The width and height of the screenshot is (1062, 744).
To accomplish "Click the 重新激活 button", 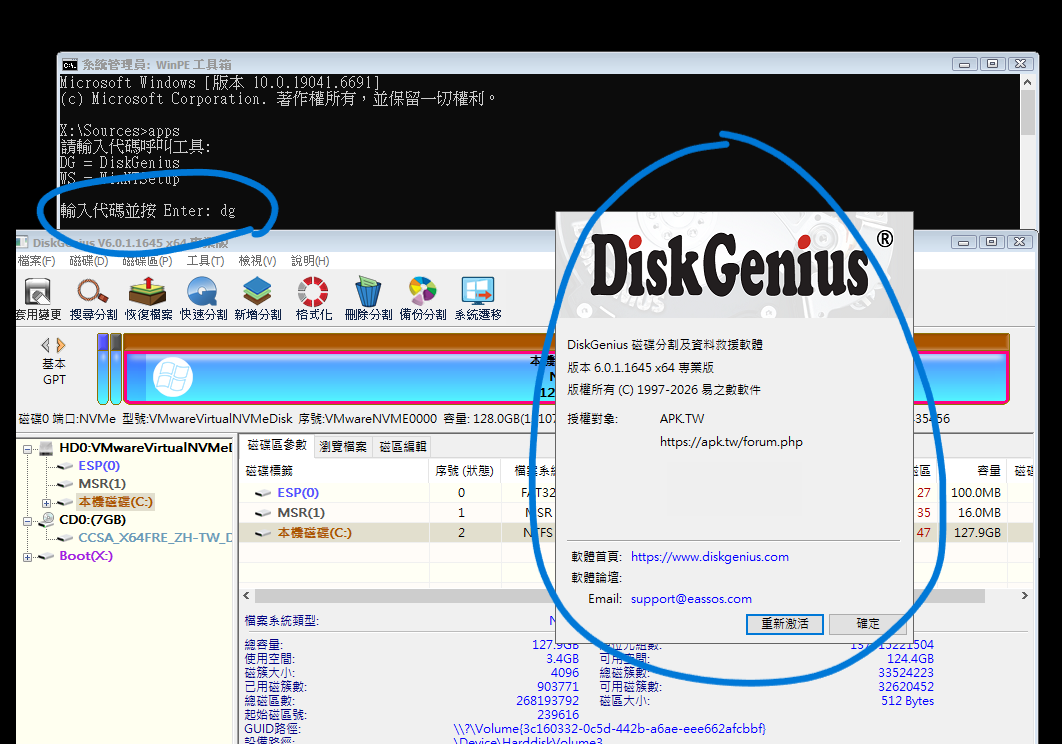I will (x=784, y=624).
